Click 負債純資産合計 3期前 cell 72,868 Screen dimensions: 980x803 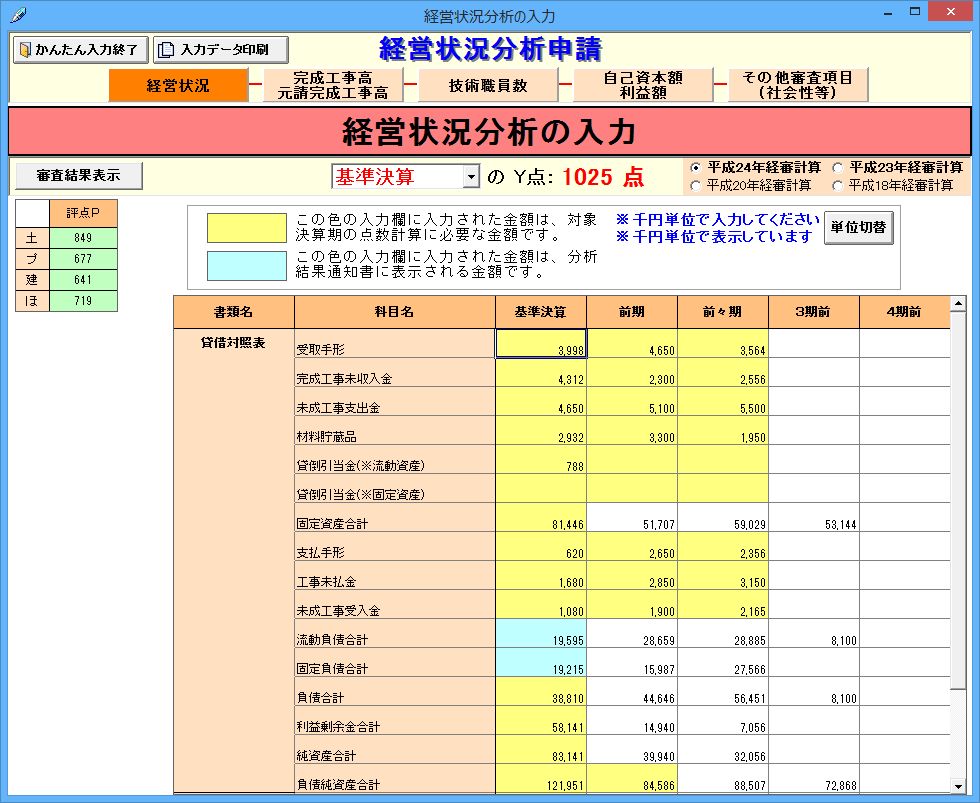tap(814, 779)
